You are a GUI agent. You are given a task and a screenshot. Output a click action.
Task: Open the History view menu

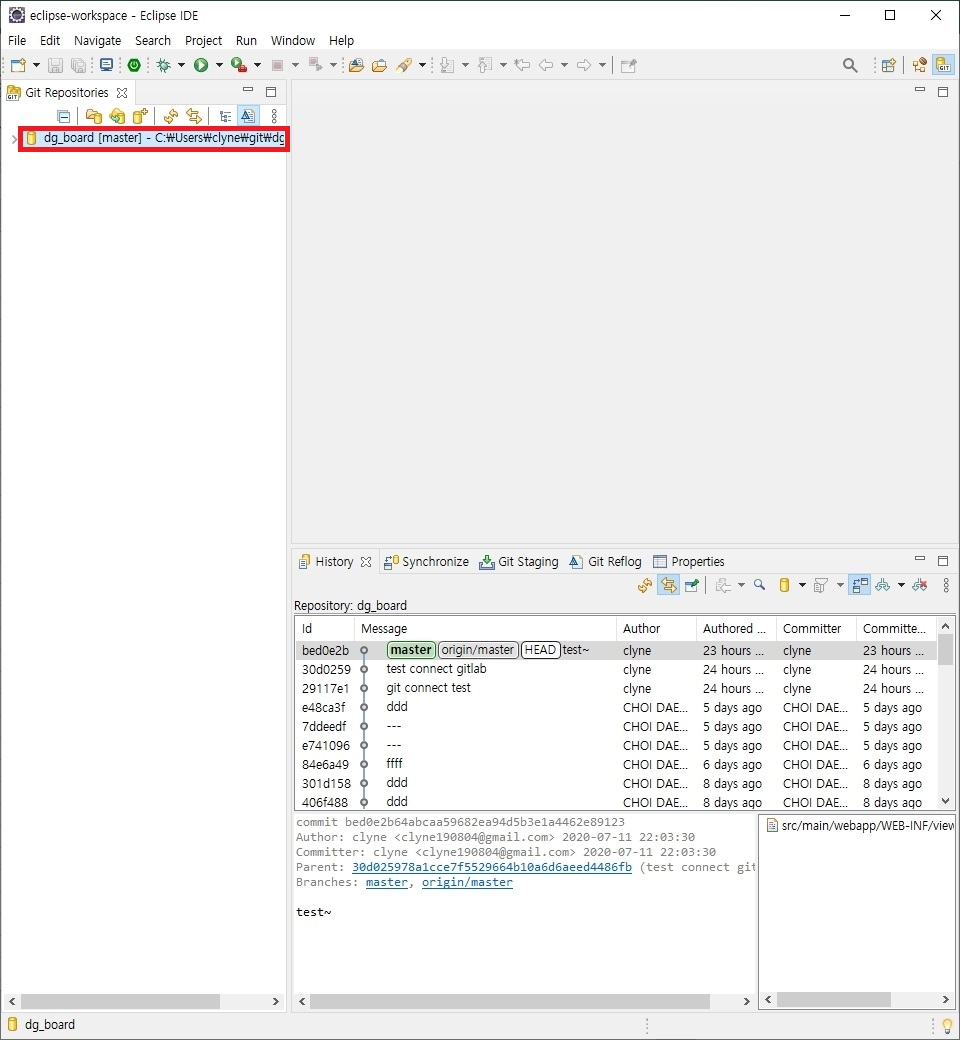coord(946,586)
